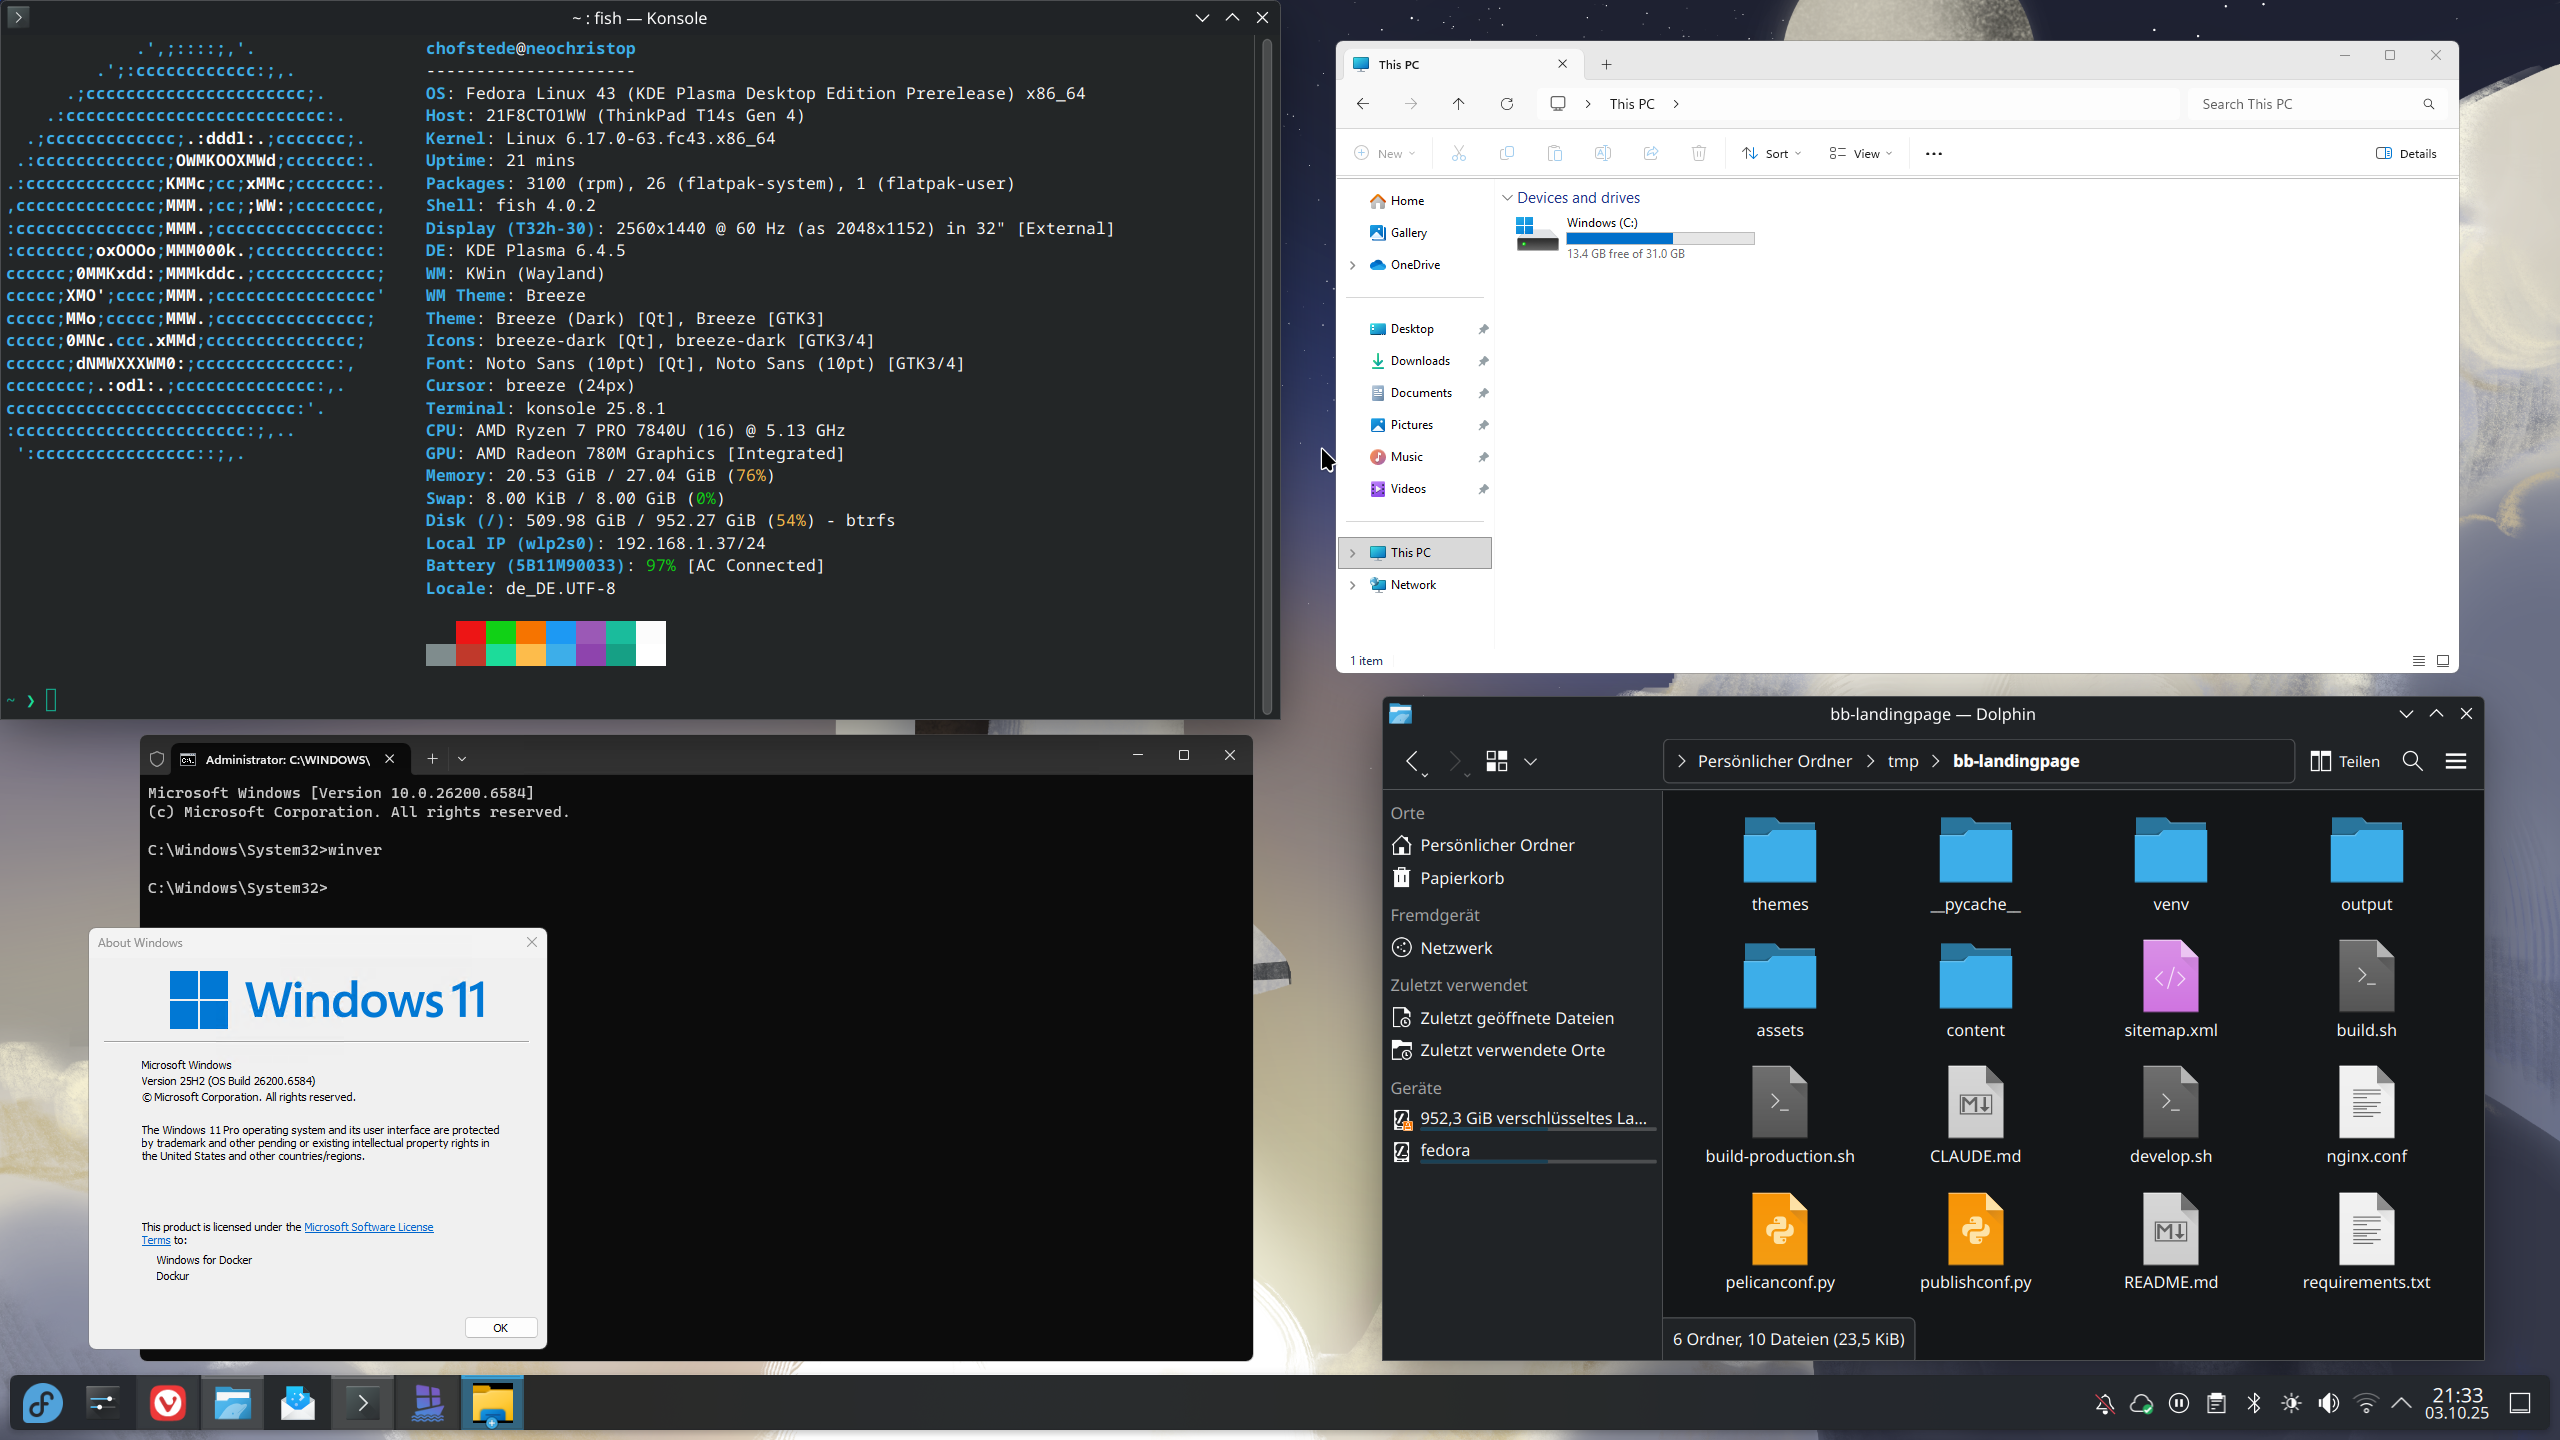Collapse the Devices and drives group
Screen dimensions: 2560x1440
click(1507, 198)
